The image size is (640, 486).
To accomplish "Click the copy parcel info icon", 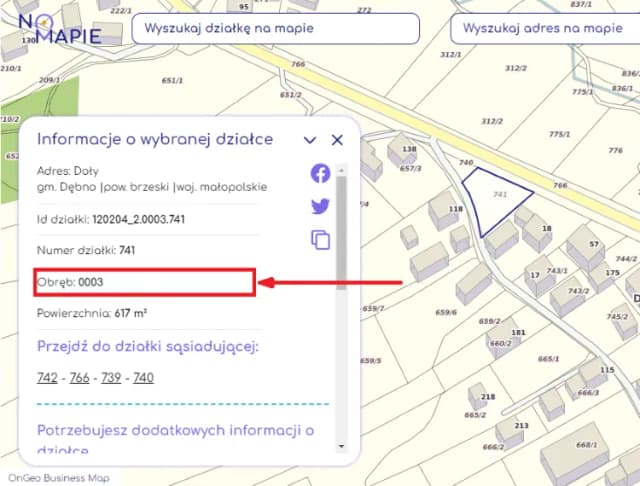I will click(x=320, y=239).
